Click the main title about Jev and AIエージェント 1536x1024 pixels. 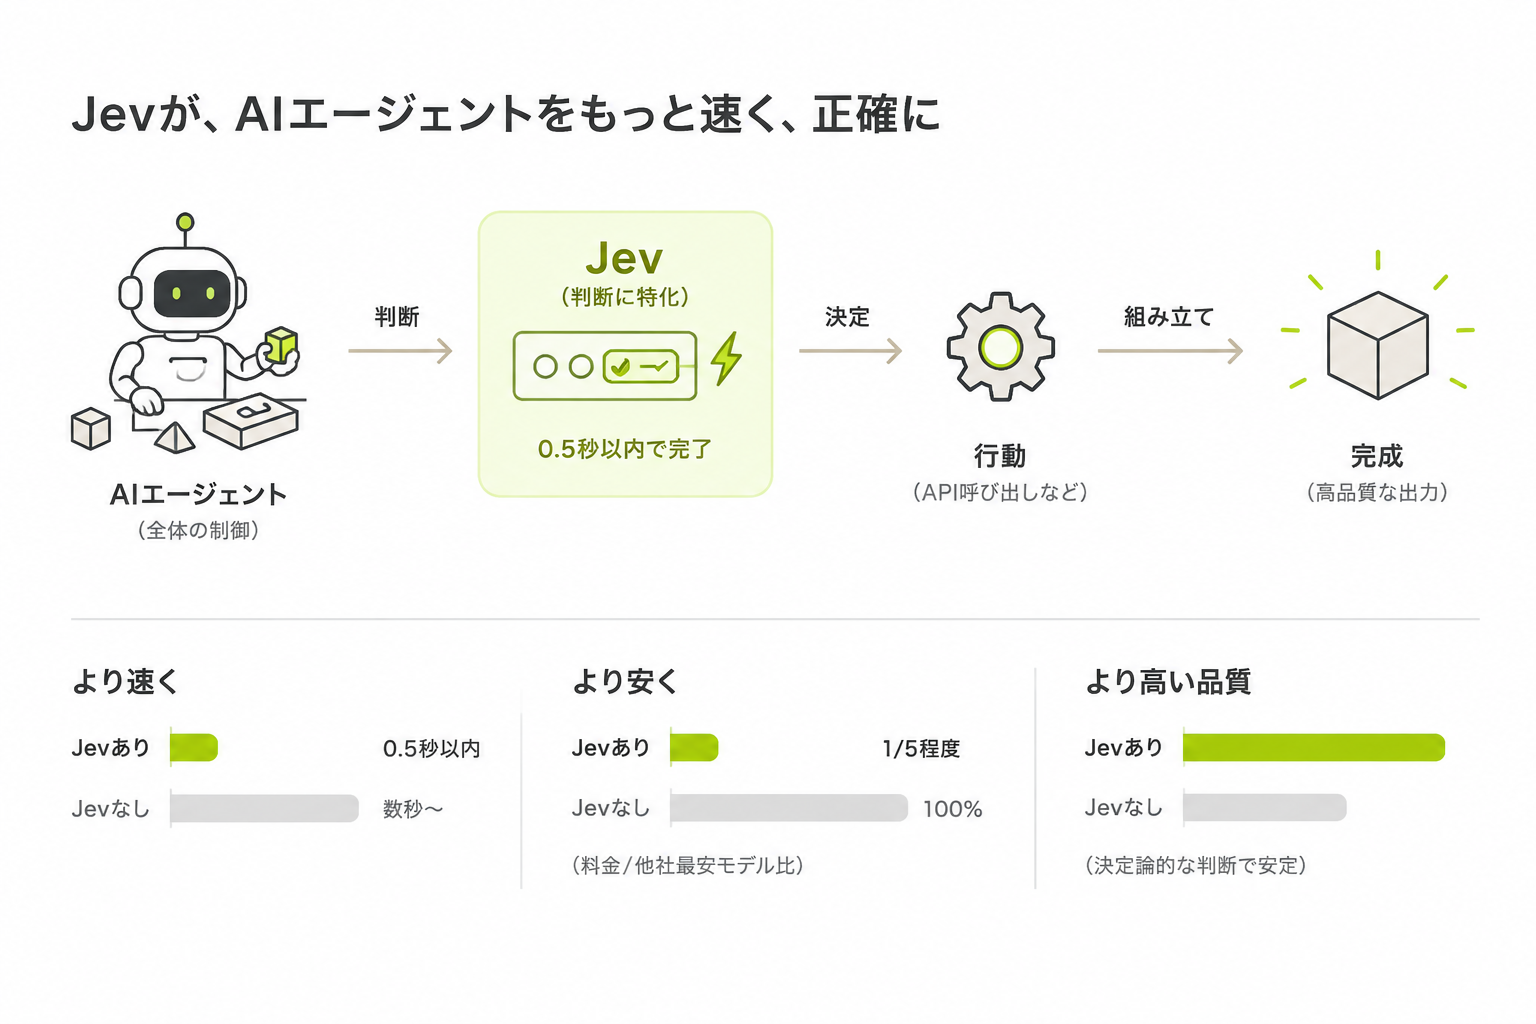506,114
